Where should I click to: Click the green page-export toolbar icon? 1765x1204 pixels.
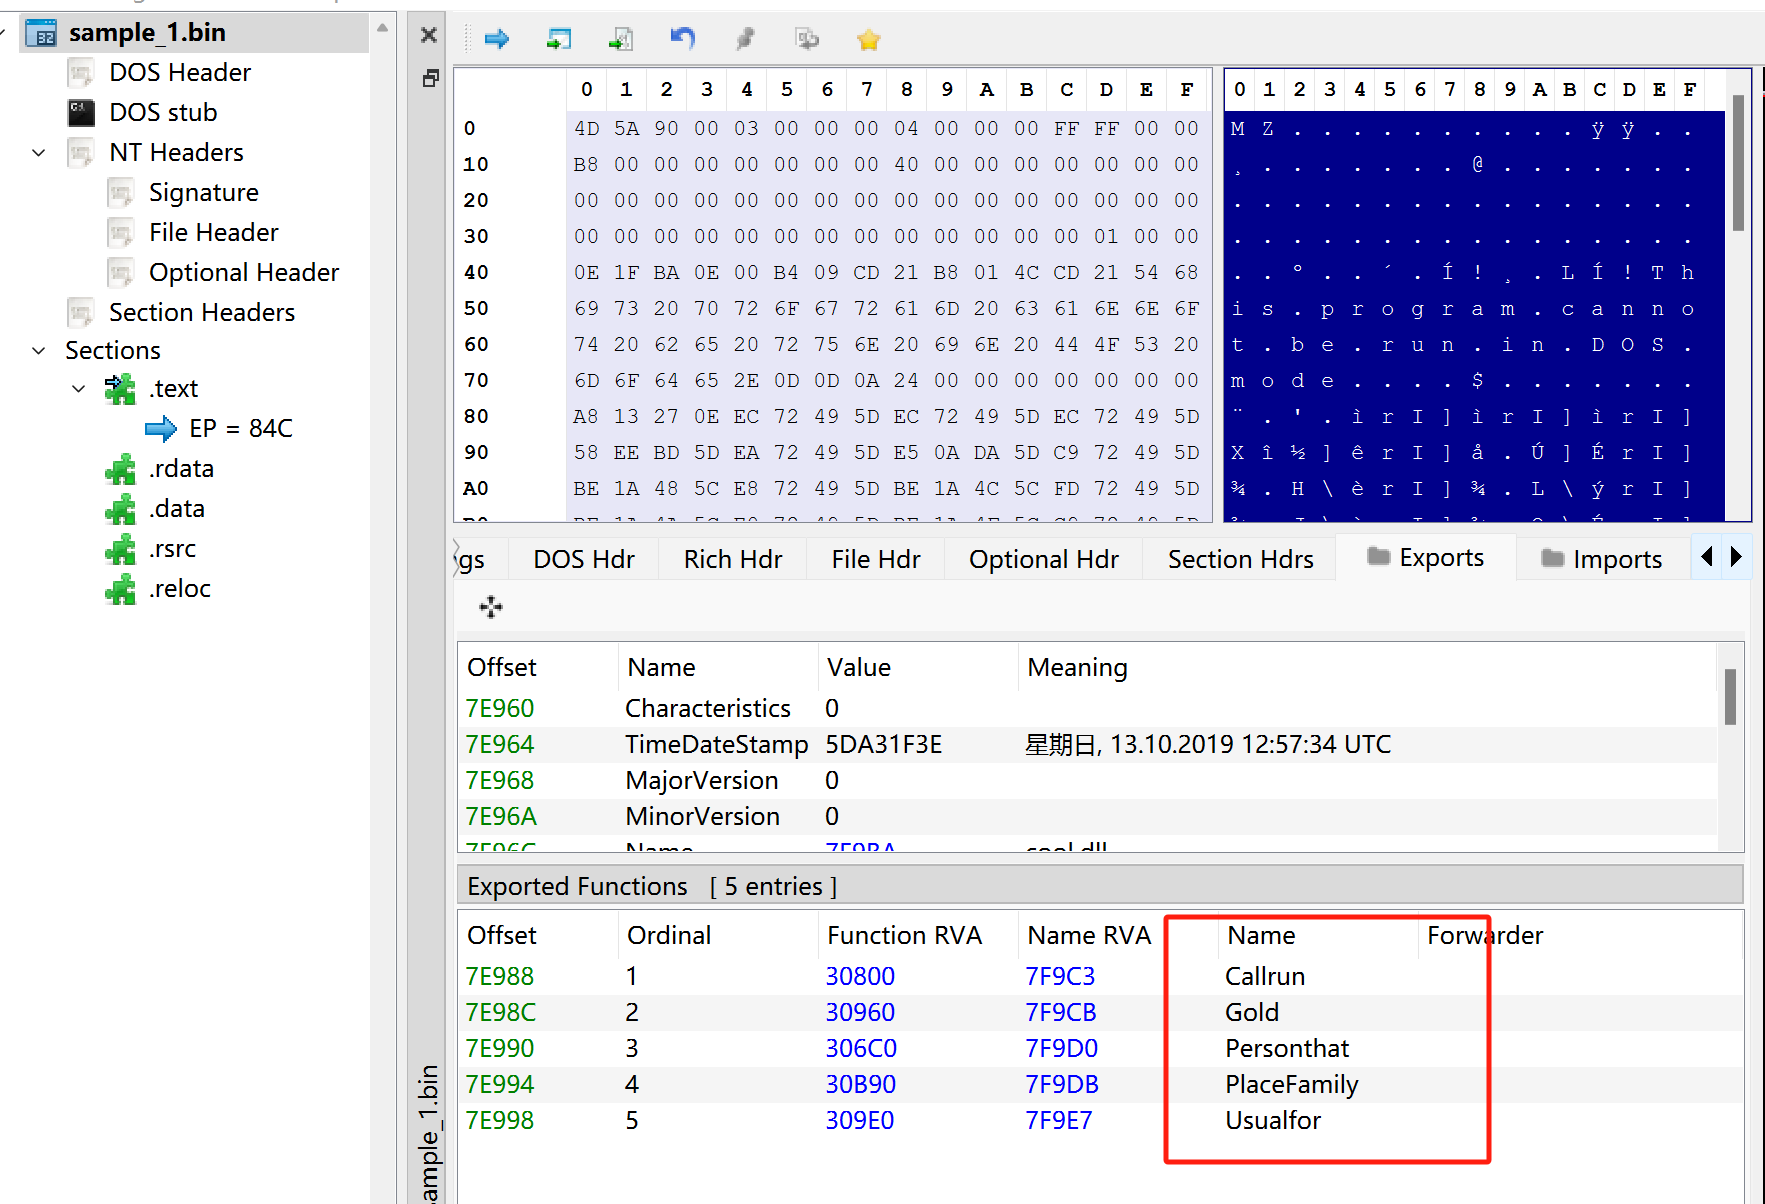click(621, 39)
